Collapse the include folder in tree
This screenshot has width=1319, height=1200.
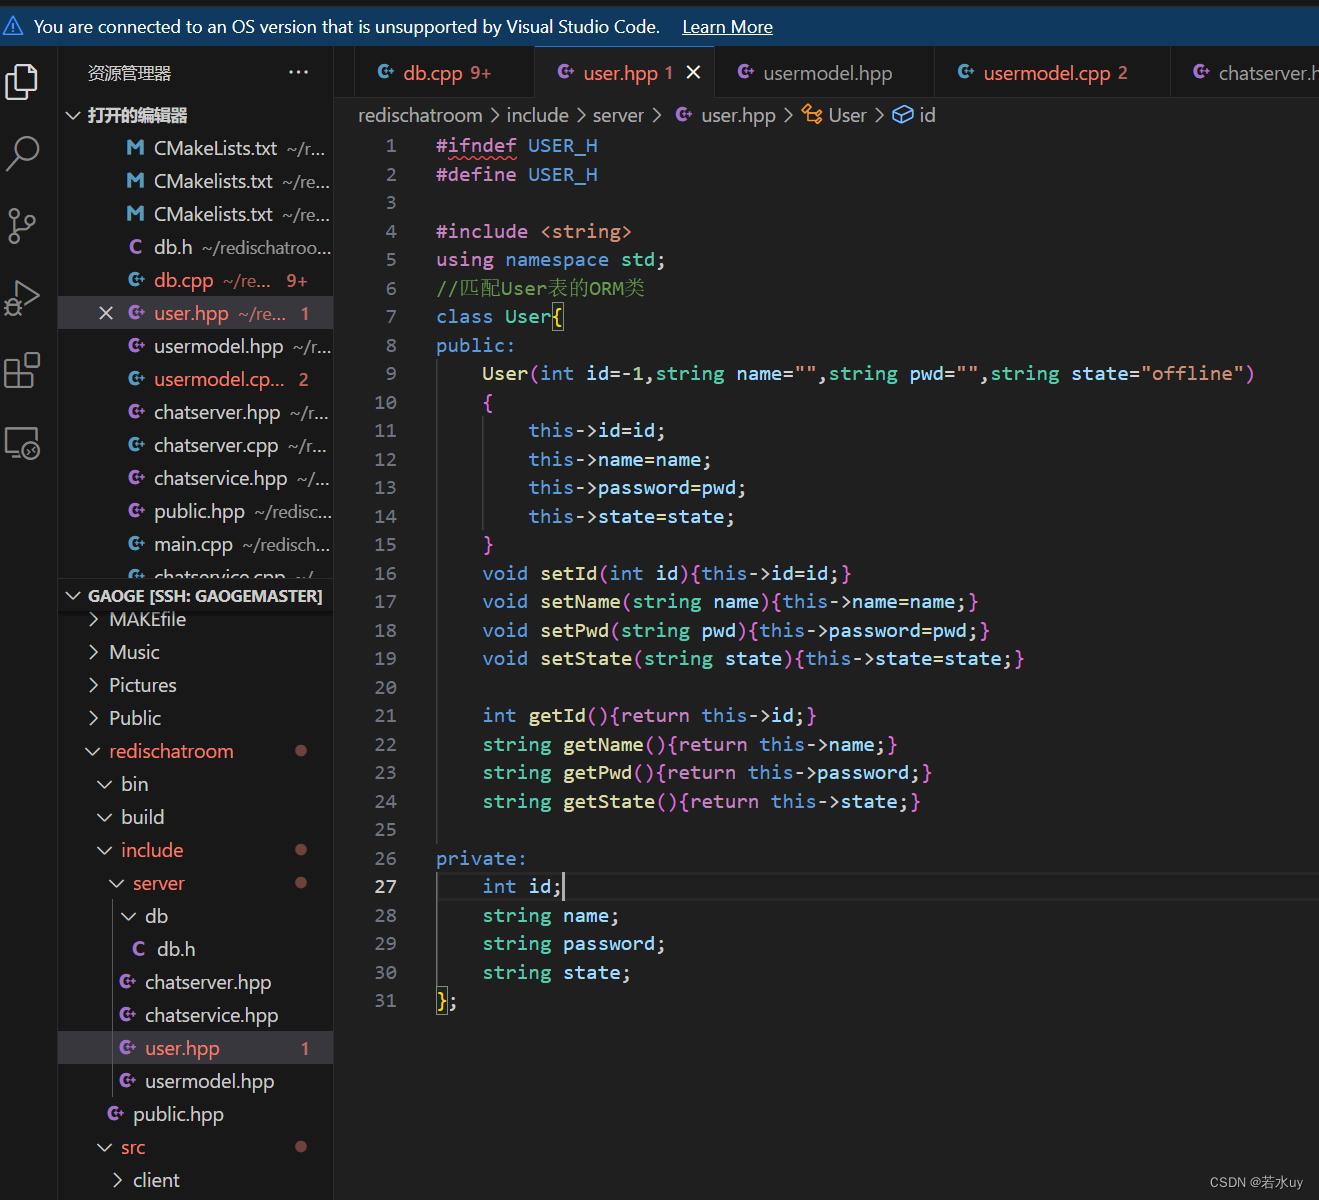tap(152, 850)
